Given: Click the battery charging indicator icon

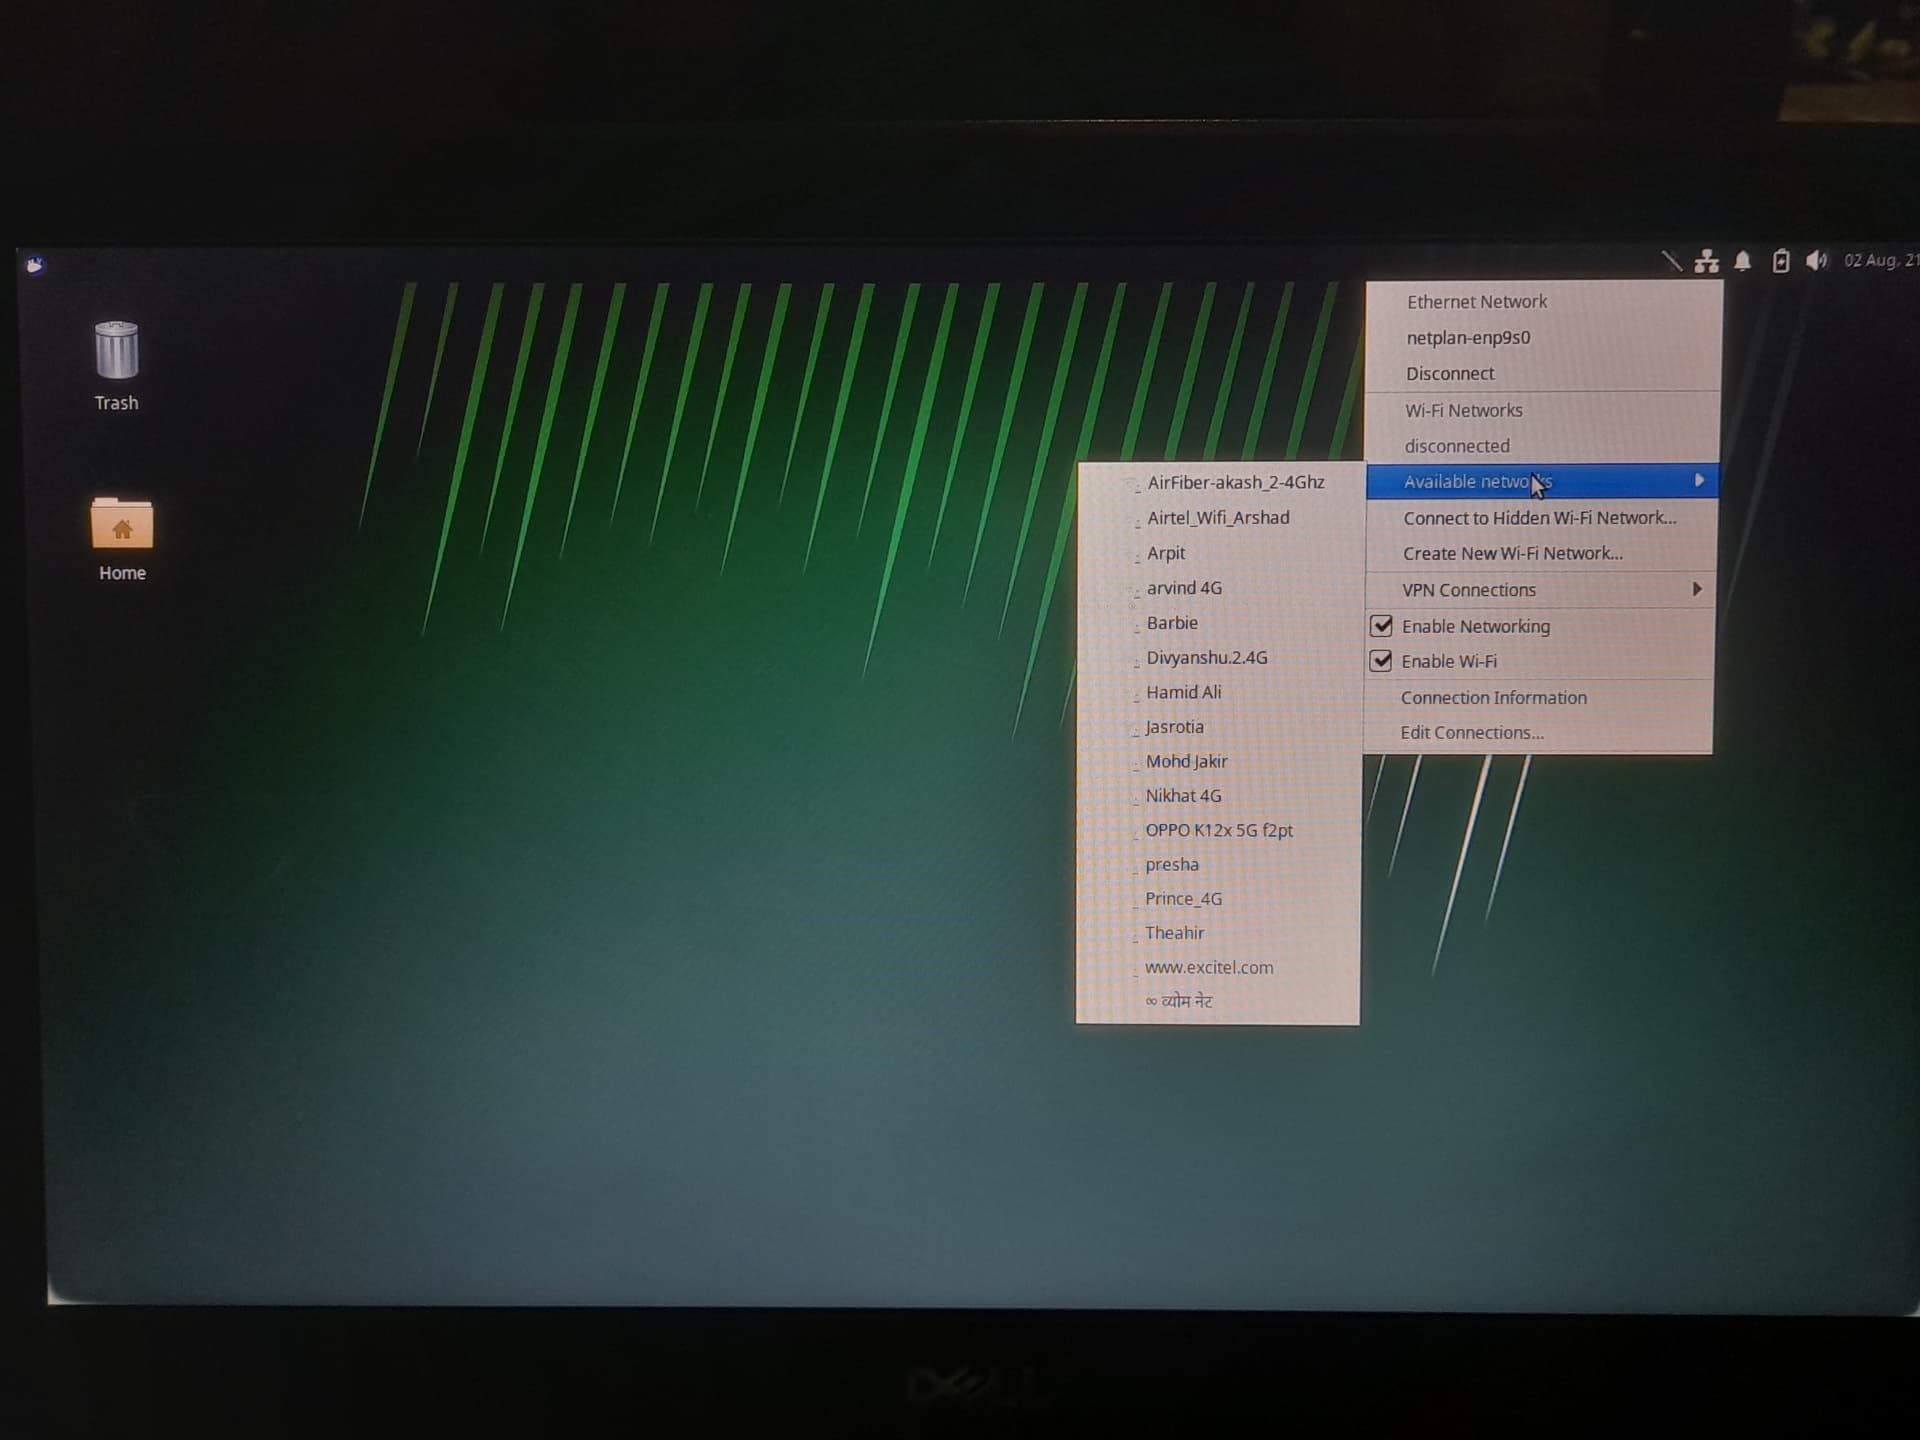Looking at the screenshot, I should click(1780, 262).
